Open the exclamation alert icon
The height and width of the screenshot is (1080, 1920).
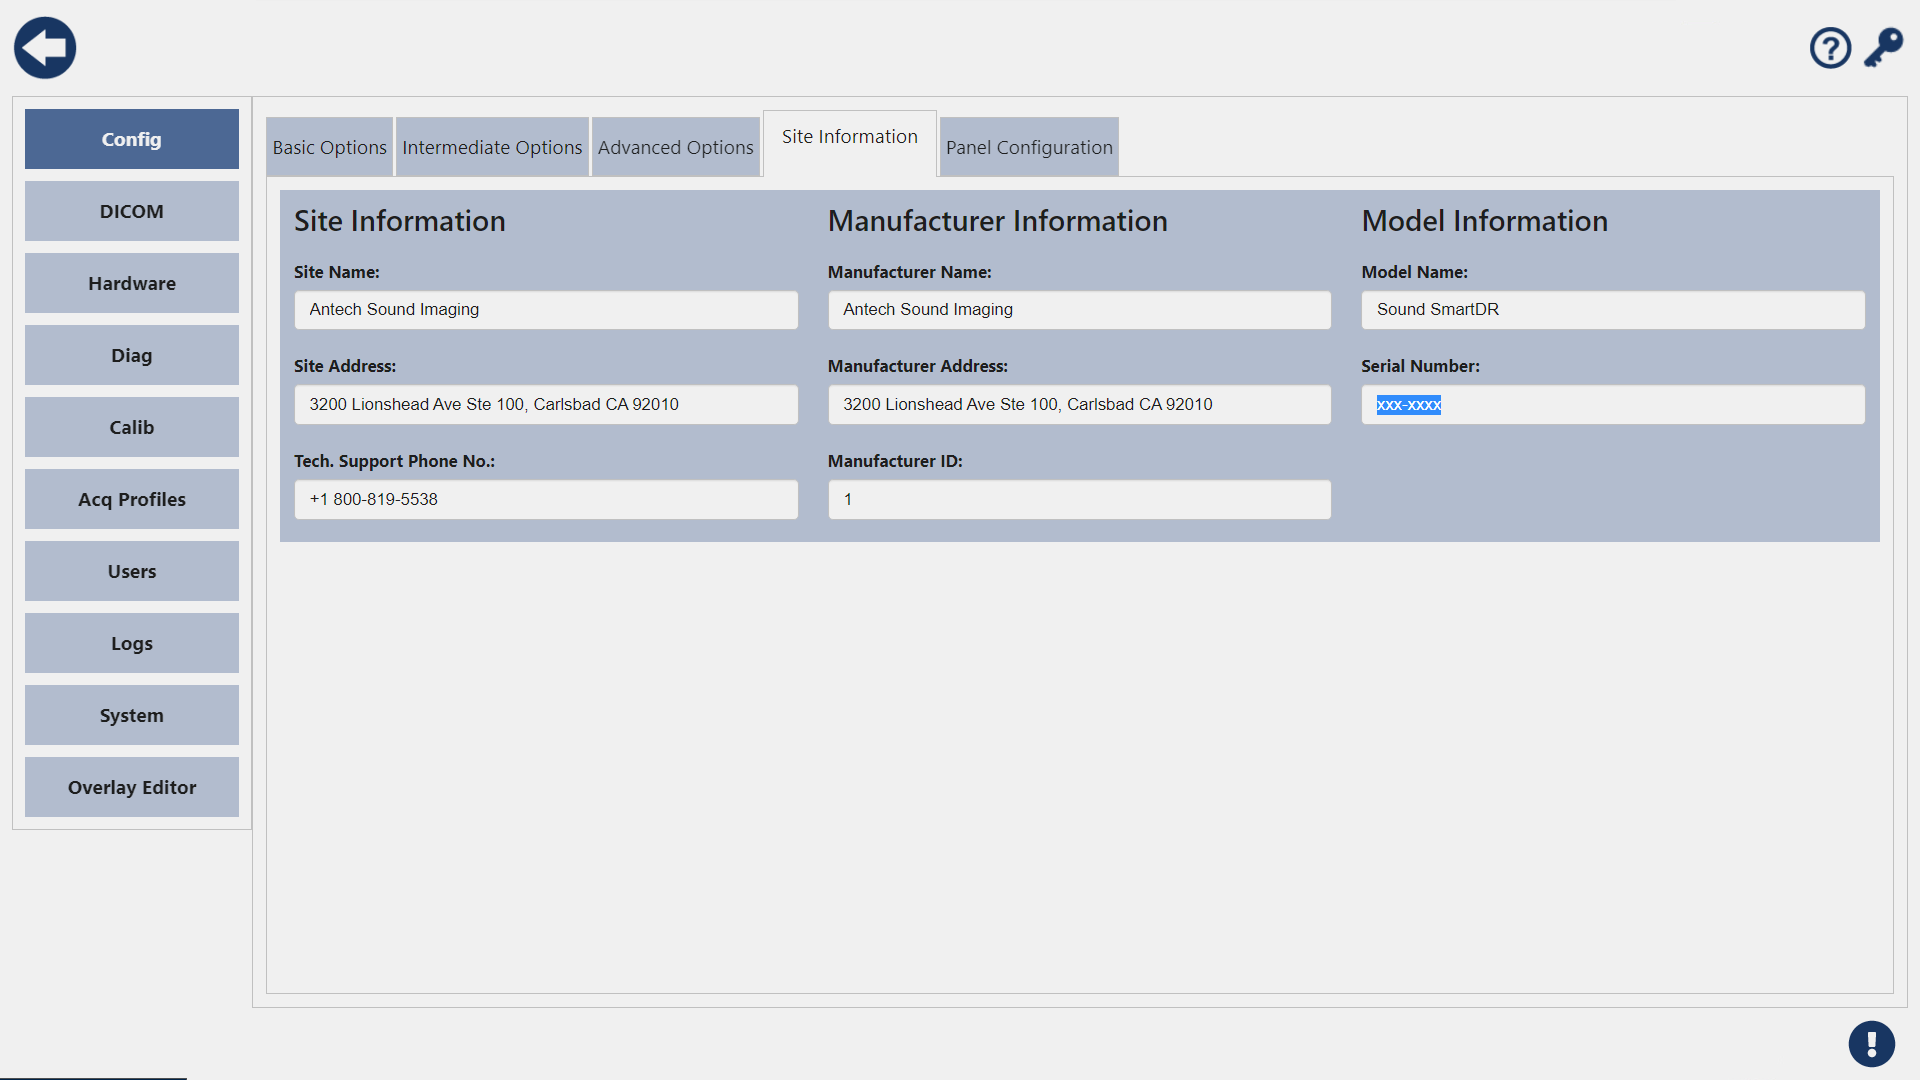point(1871,1044)
